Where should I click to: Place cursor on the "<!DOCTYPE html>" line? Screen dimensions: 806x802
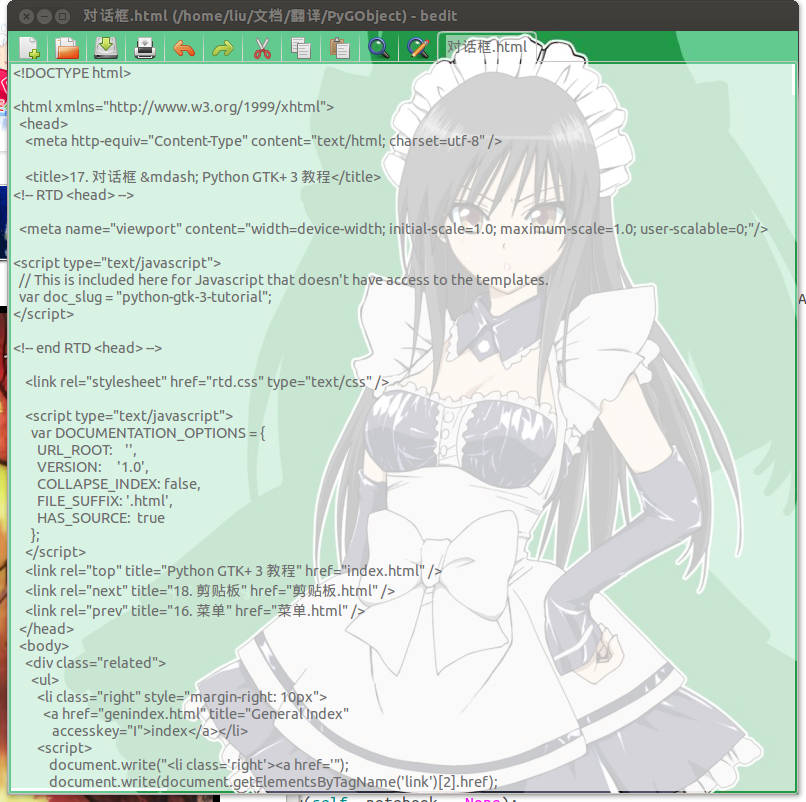[x=72, y=73]
